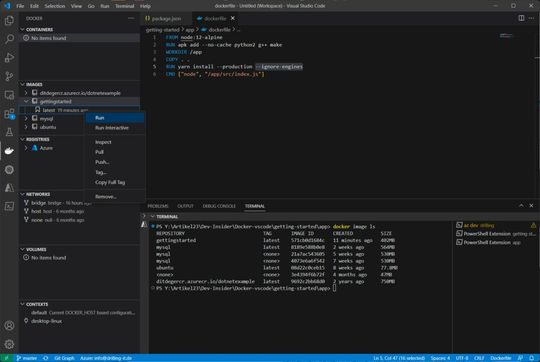The image size is (540, 362).
Task: Collapse the Images section
Action: [x=23, y=84]
